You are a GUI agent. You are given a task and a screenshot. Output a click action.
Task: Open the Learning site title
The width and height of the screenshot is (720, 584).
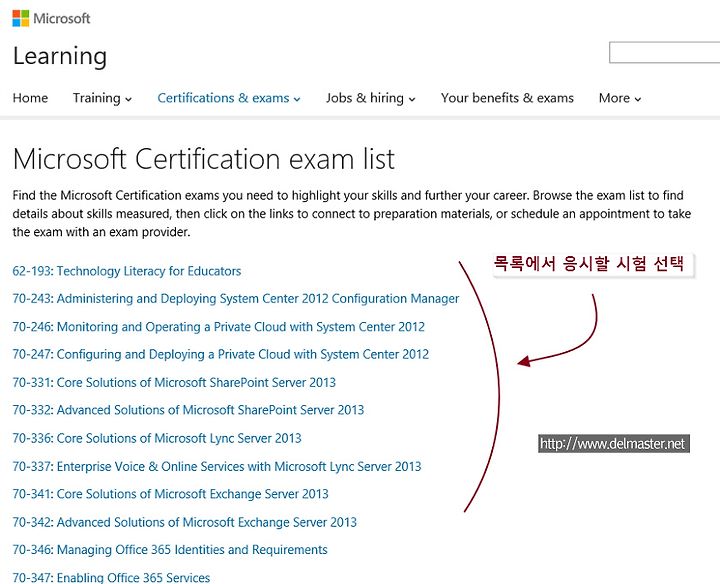[x=60, y=57]
